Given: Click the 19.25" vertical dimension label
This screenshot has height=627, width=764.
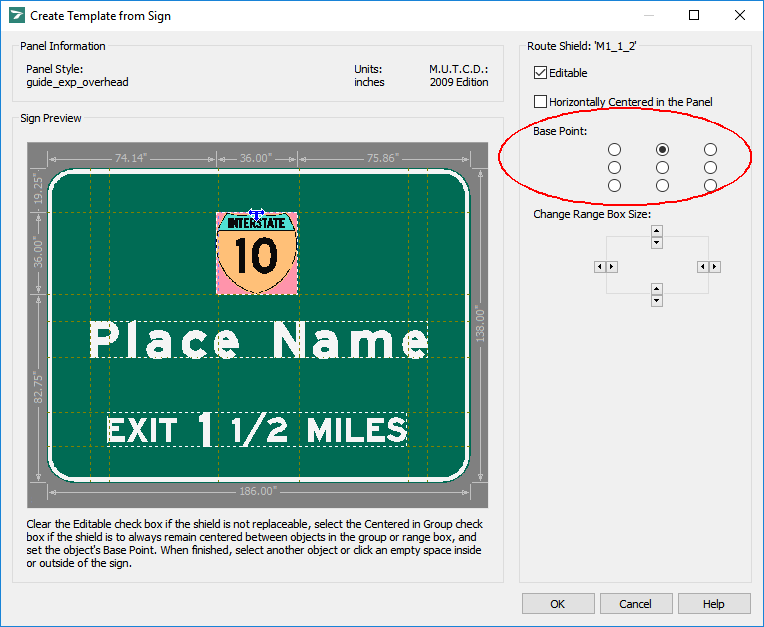Looking at the screenshot, I should (38, 190).
